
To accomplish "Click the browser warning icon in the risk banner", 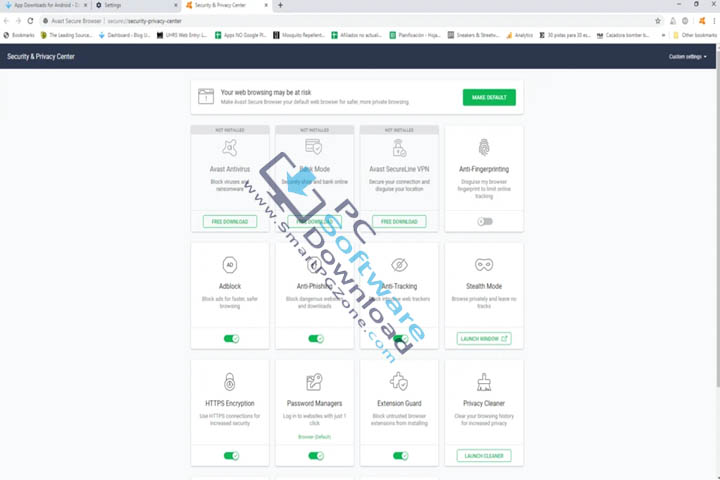I will [206, 96].
